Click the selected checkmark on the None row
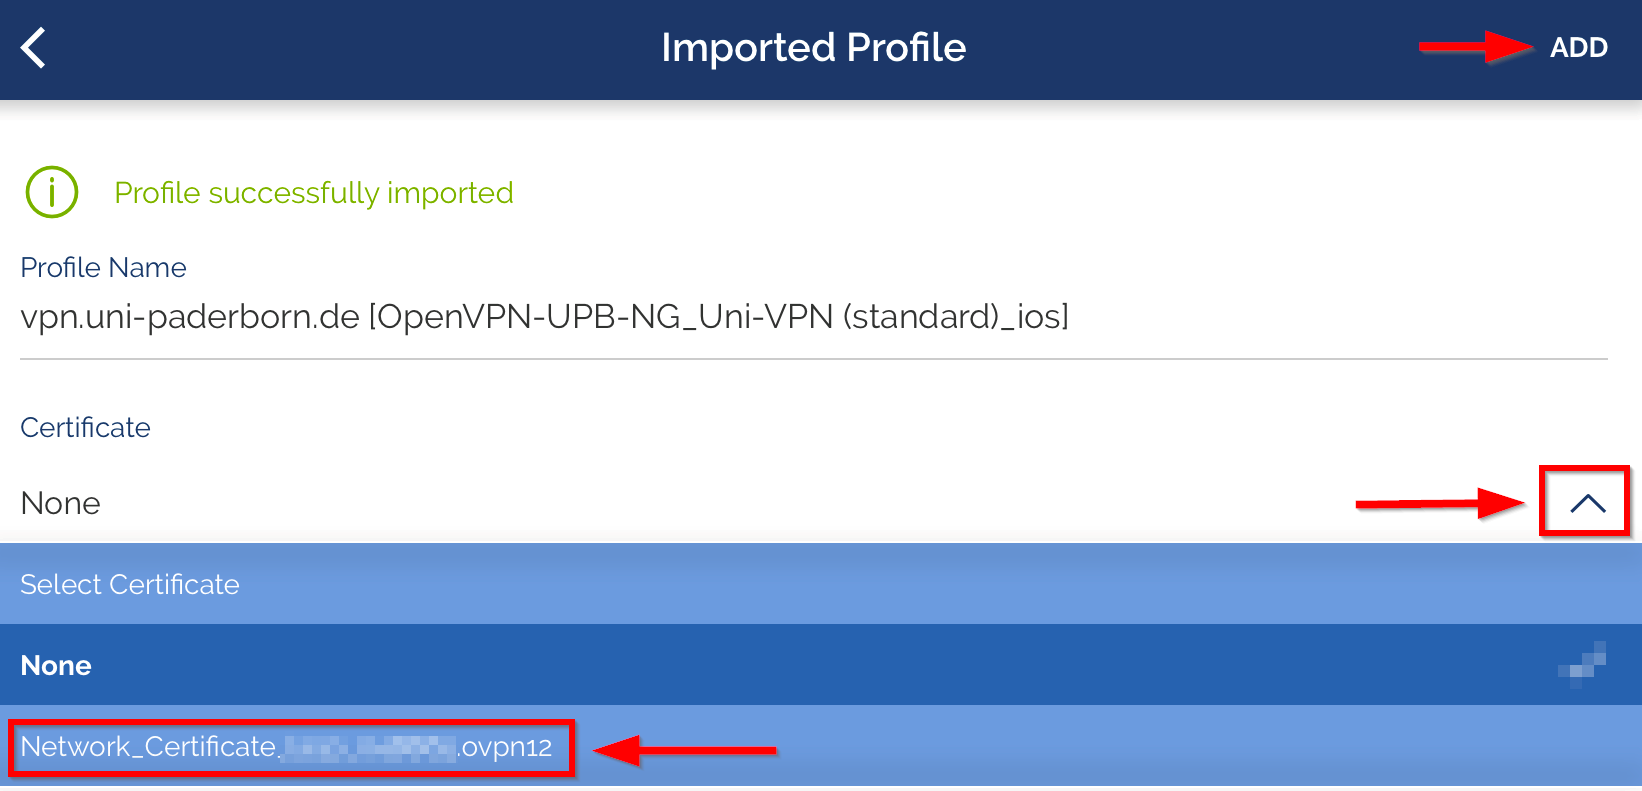The height and width of the screenshot is (791, 1642). 1584,664
